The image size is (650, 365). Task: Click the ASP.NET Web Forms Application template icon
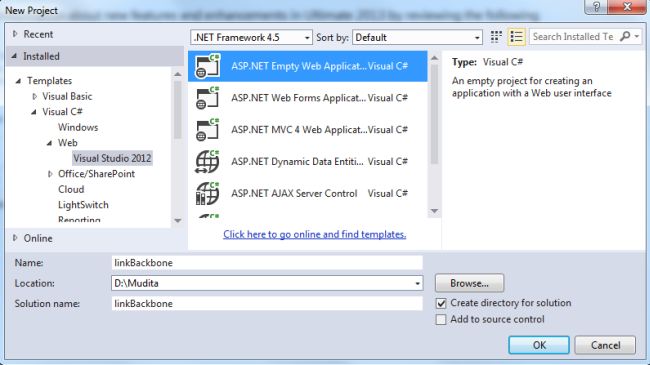(x=207, y=97)
